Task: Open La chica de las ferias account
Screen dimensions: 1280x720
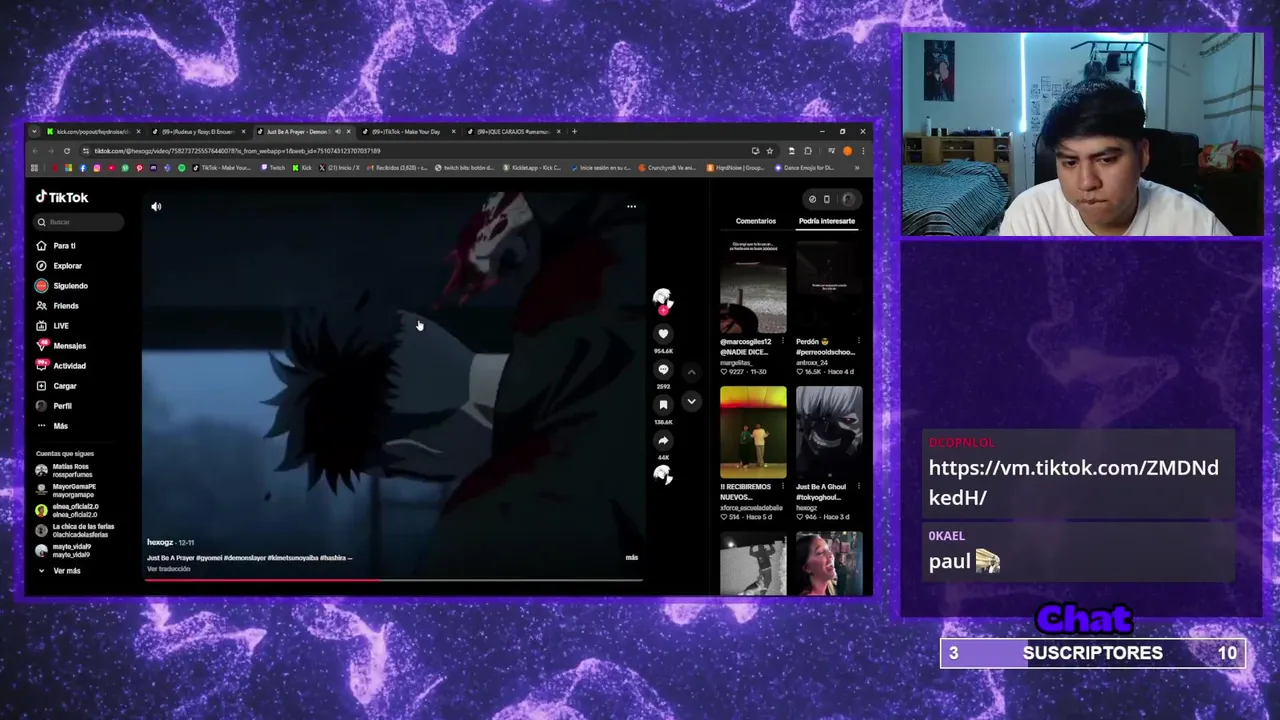Action: (75, 530)
